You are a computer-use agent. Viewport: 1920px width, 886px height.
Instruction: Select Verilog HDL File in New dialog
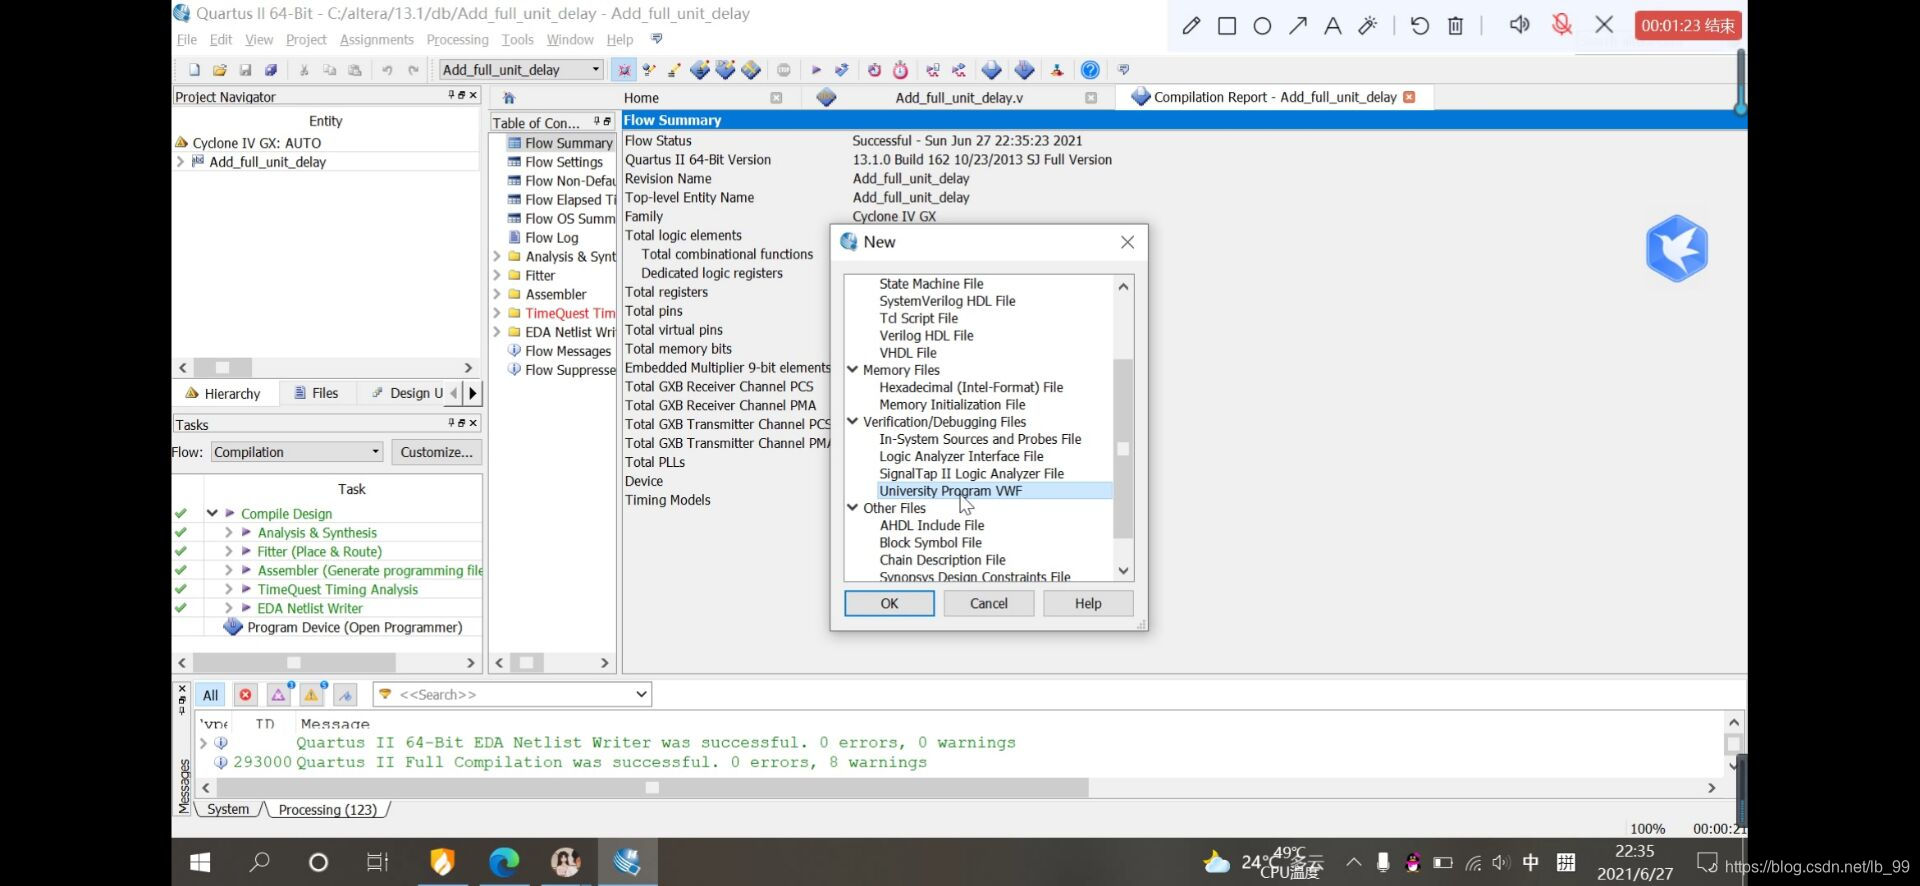926,336
